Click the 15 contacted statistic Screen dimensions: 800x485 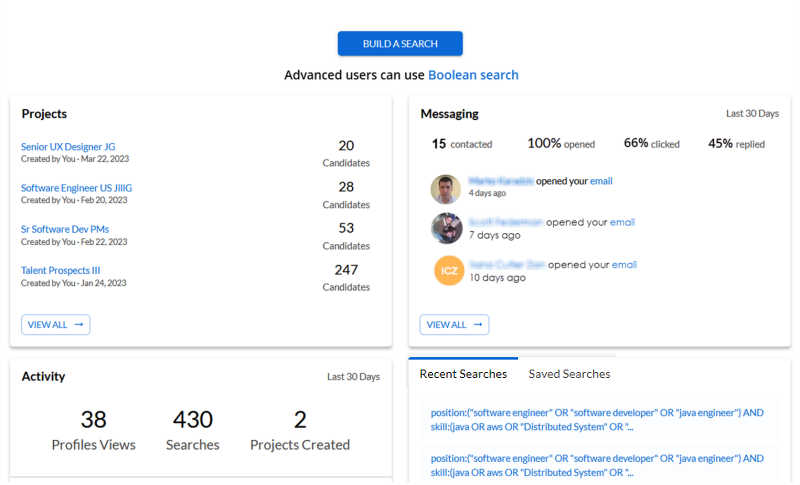[x=462, y=144]
